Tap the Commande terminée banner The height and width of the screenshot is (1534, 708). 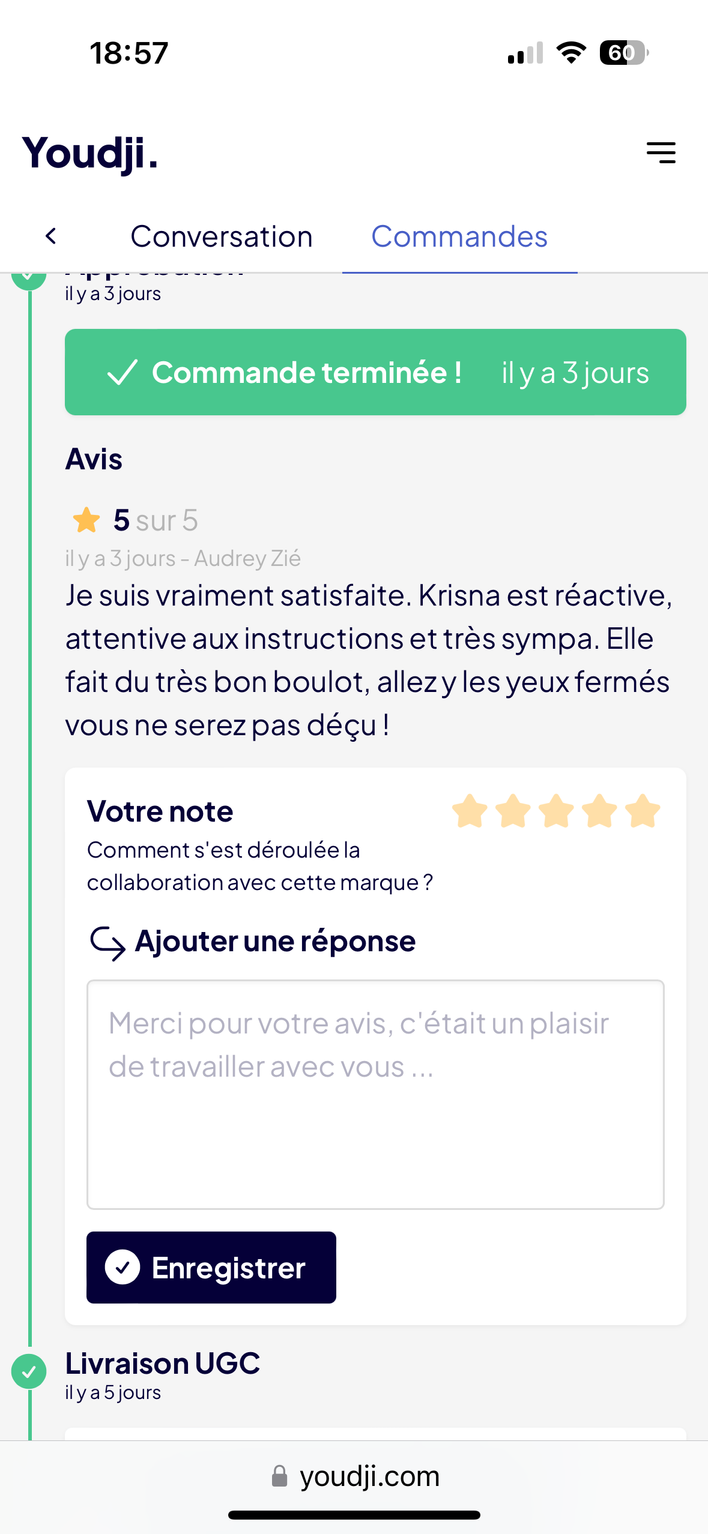[375, 372]
